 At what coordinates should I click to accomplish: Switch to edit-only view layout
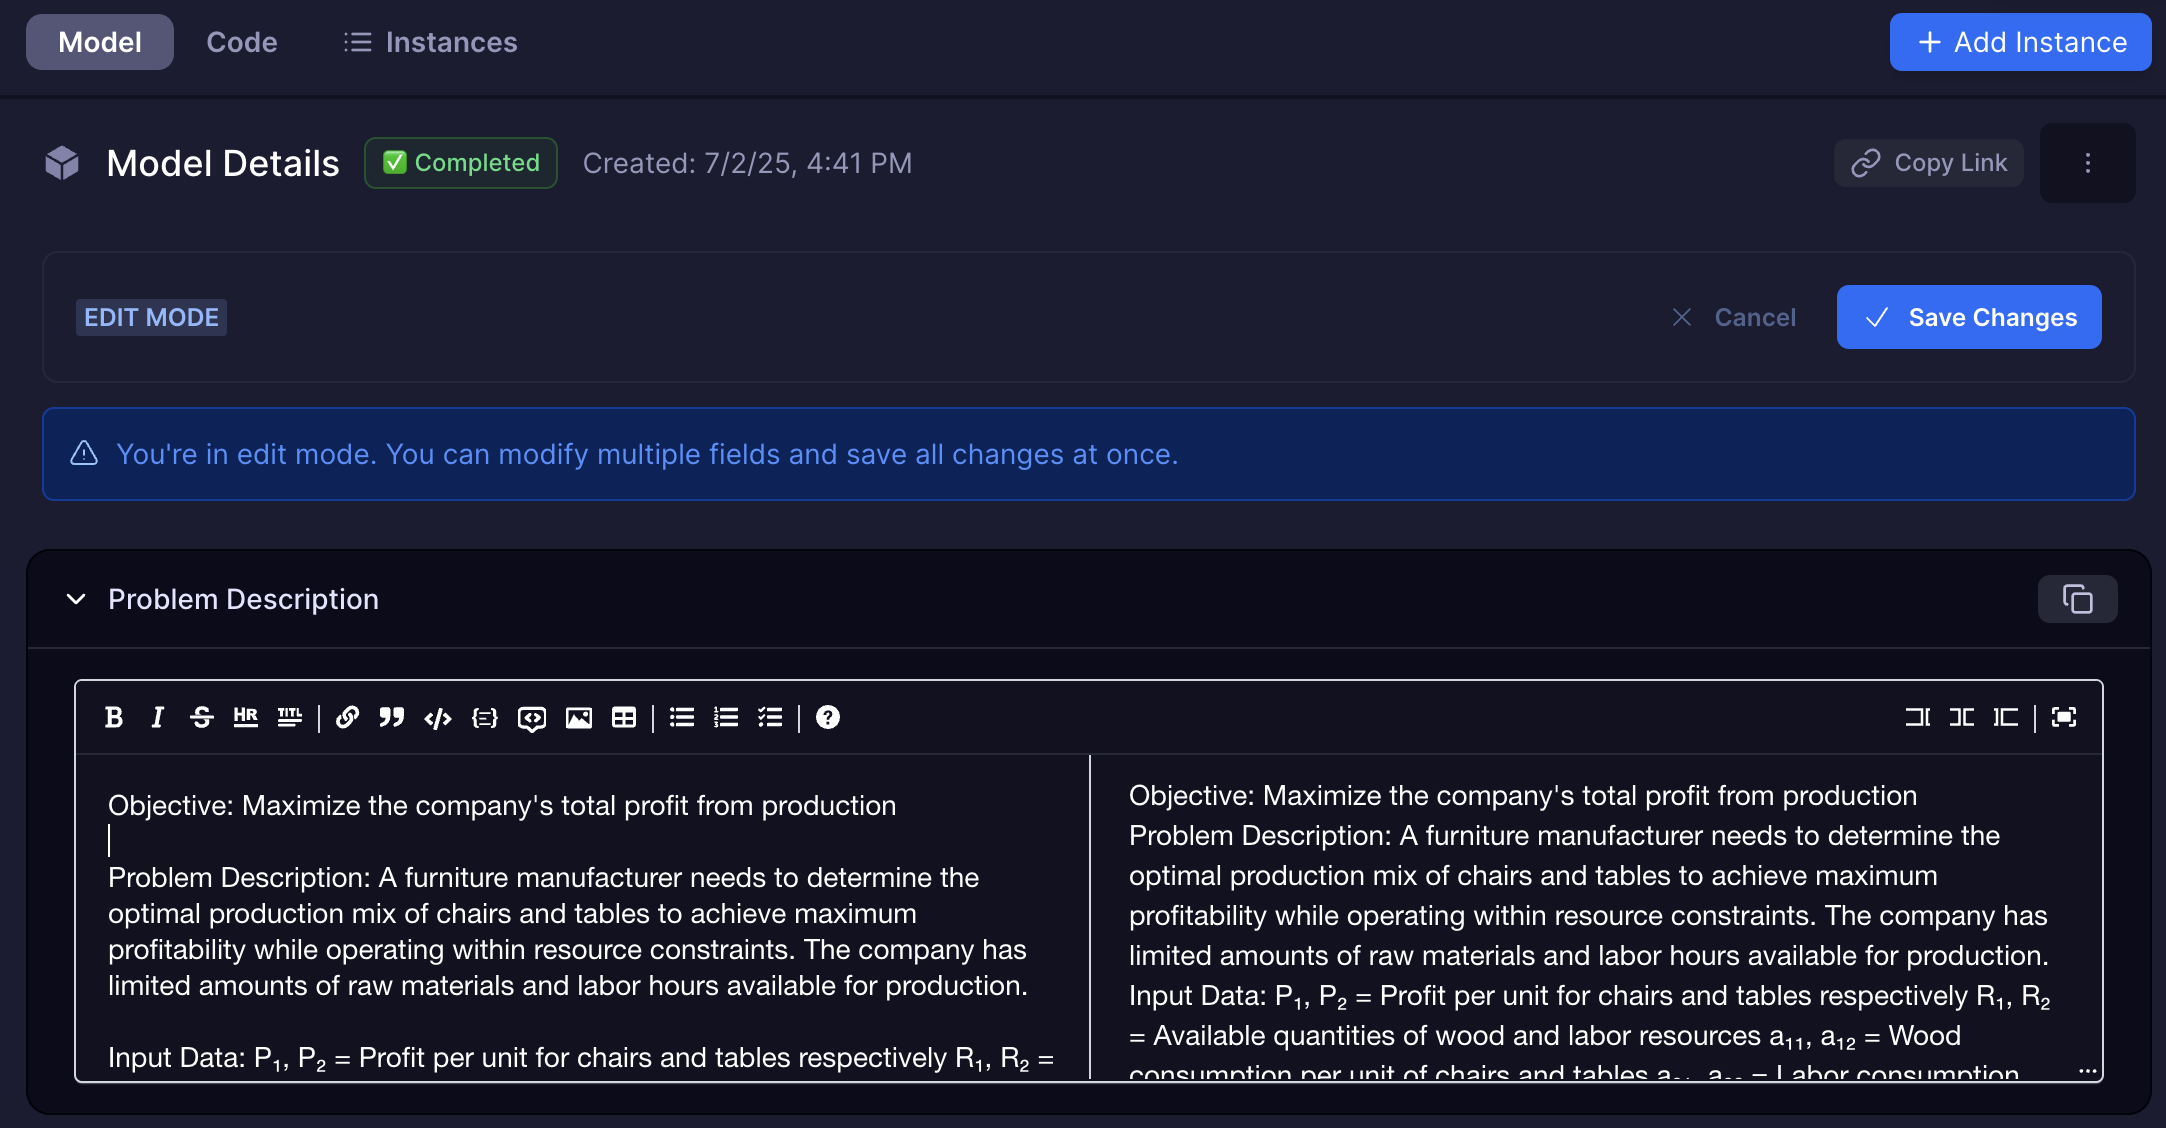[1917, 717]
